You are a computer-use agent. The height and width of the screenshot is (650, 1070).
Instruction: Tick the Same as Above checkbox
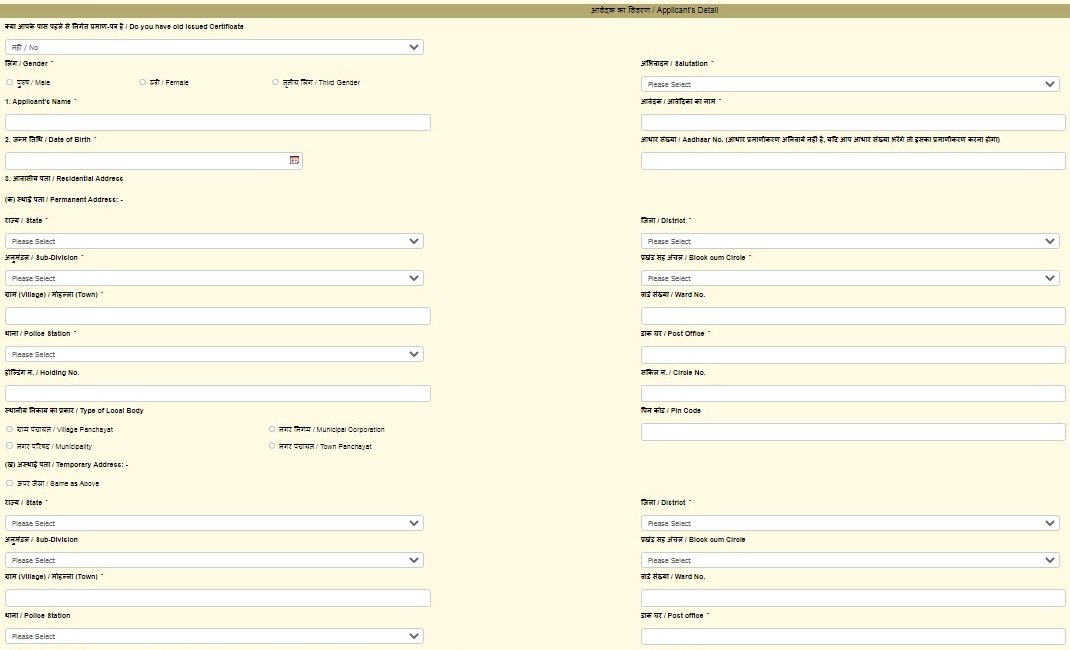[10, 484]
